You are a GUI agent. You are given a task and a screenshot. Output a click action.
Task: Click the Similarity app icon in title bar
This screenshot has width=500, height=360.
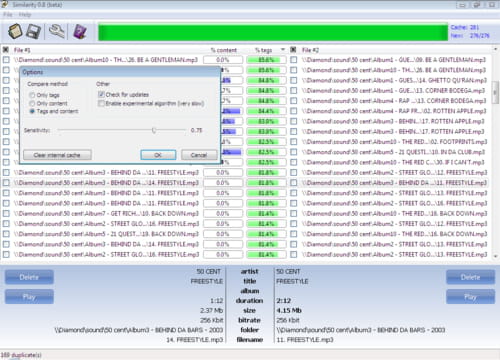point(5,4)
